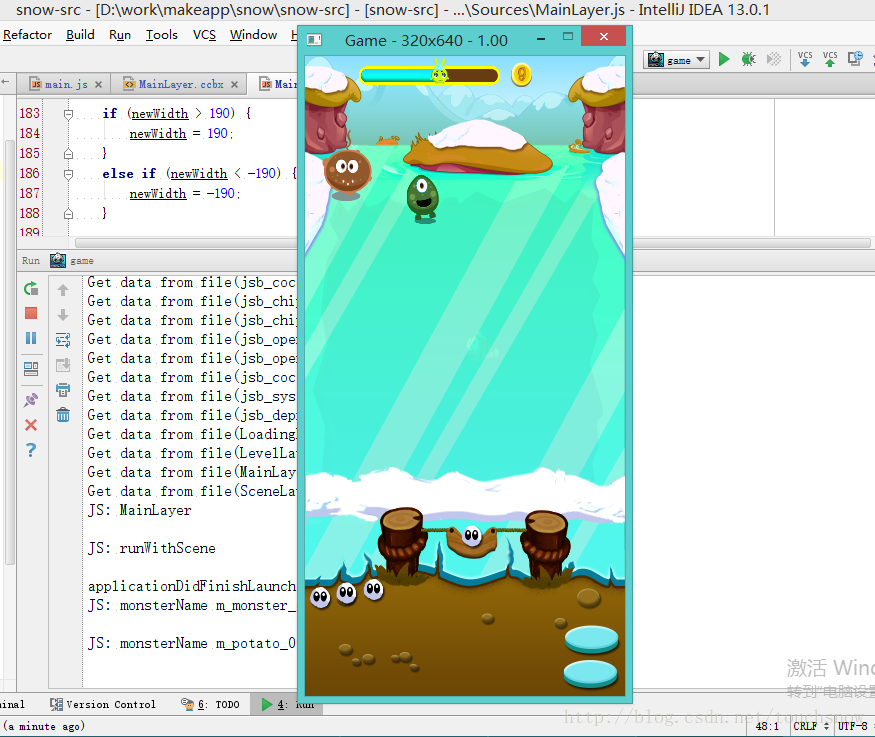875x737 pixels.
Task: Open the Tools menu
Action: 162,35
